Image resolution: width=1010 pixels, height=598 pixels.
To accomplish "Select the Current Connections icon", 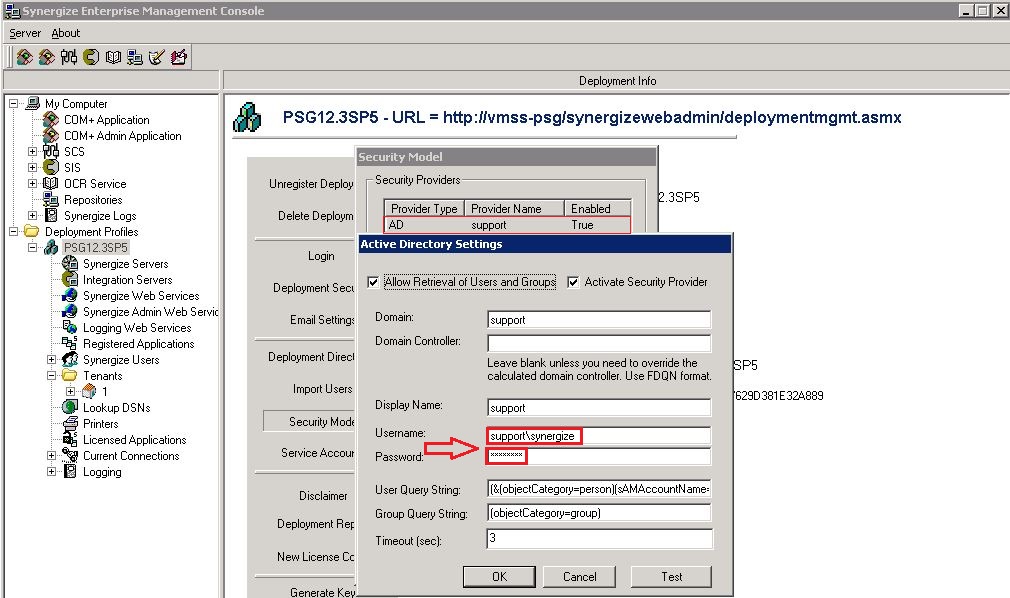I will point(70,456).
